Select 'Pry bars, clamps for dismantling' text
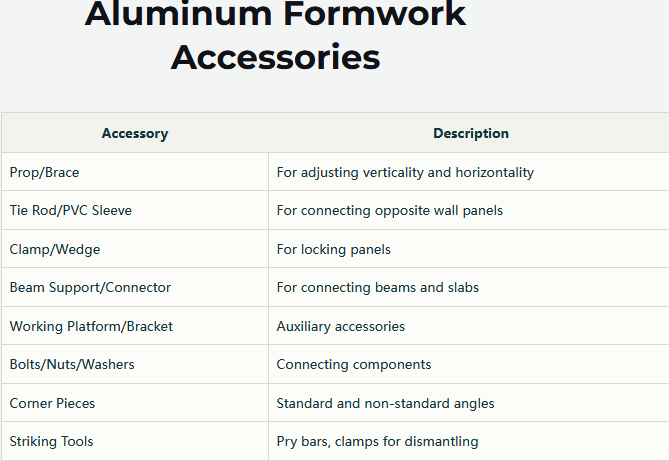Image resolution: width=669 pixels, height=461 pixels. click(x=377, y=441)
